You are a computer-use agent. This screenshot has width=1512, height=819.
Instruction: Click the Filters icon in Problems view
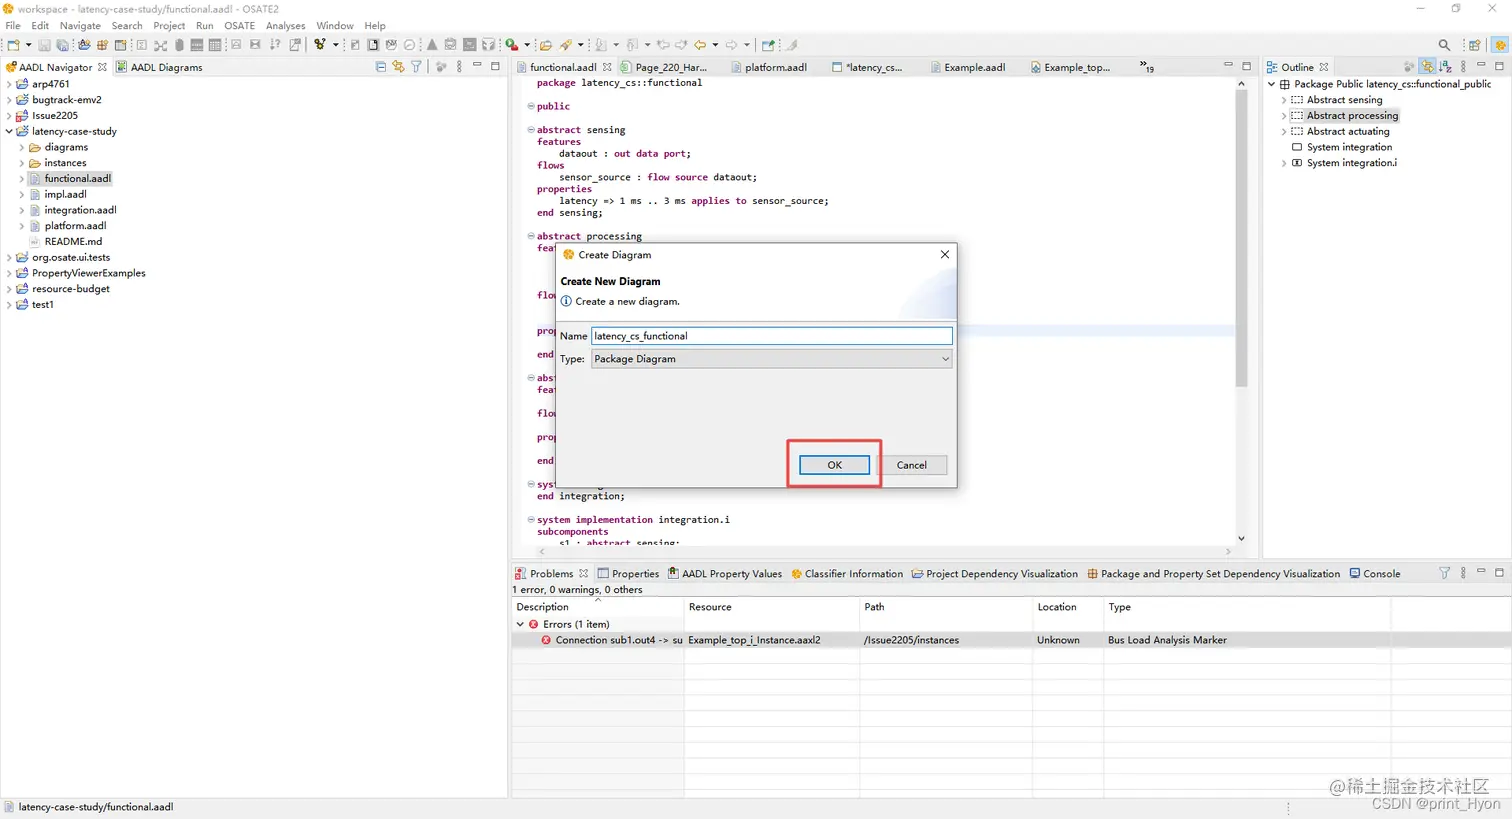click(x=1444, y=573)
